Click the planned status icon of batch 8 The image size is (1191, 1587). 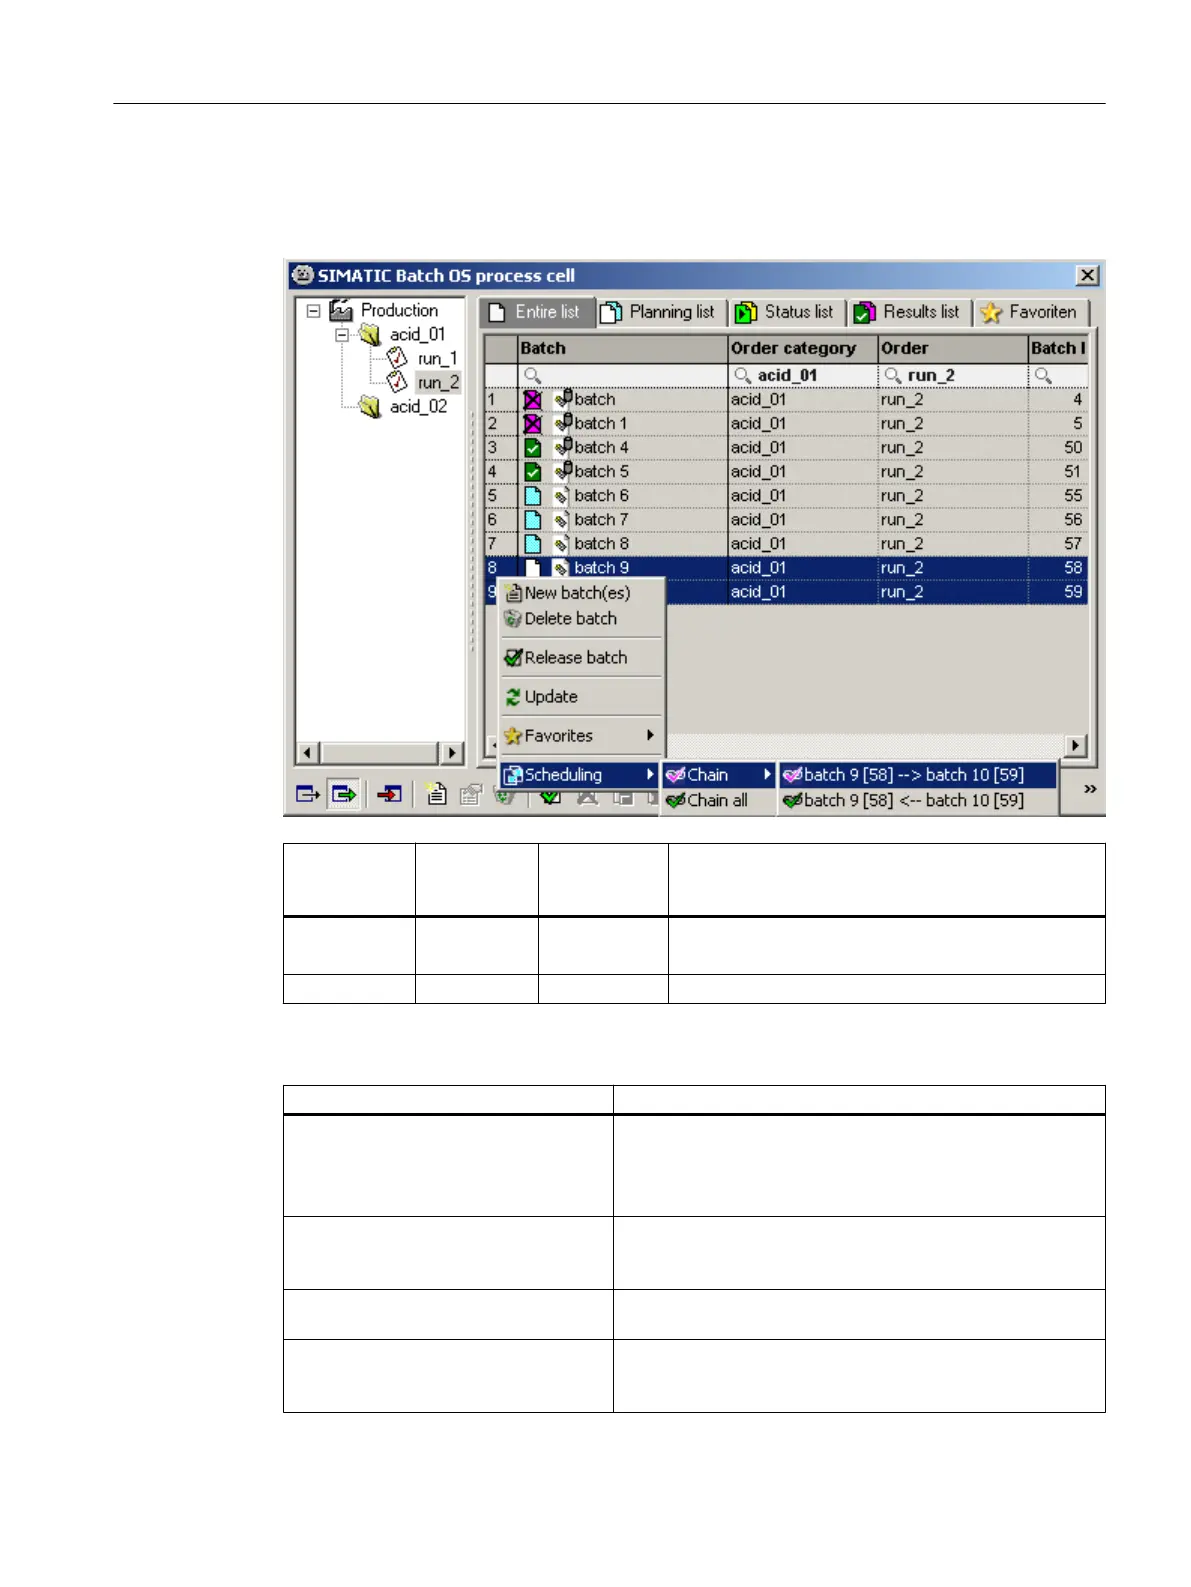pyautogui.click(x=532, y=544)
